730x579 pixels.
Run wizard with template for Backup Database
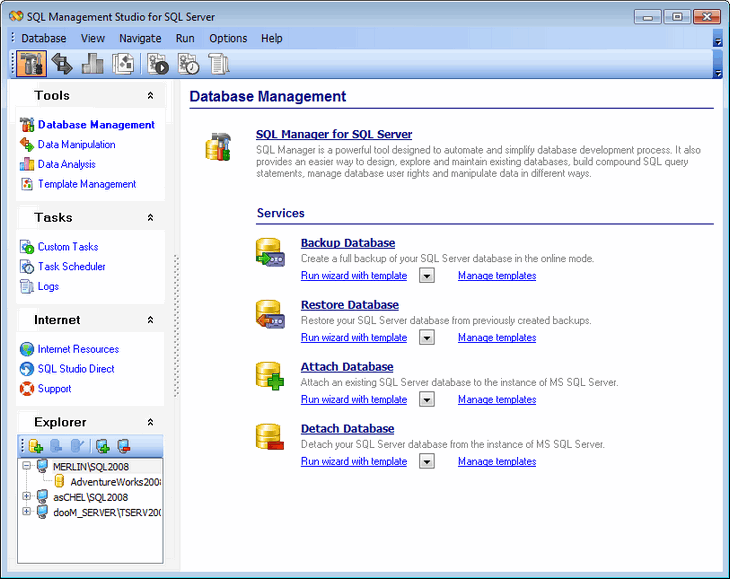click(354, 276)
